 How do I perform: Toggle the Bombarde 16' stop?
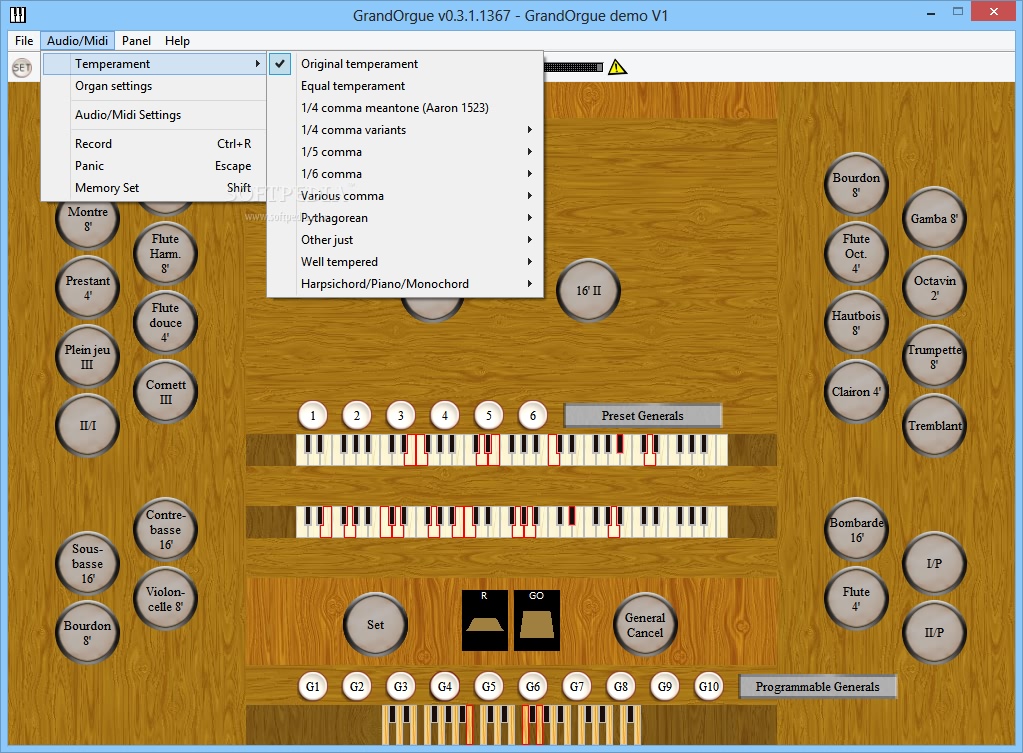tap(856, 529)
